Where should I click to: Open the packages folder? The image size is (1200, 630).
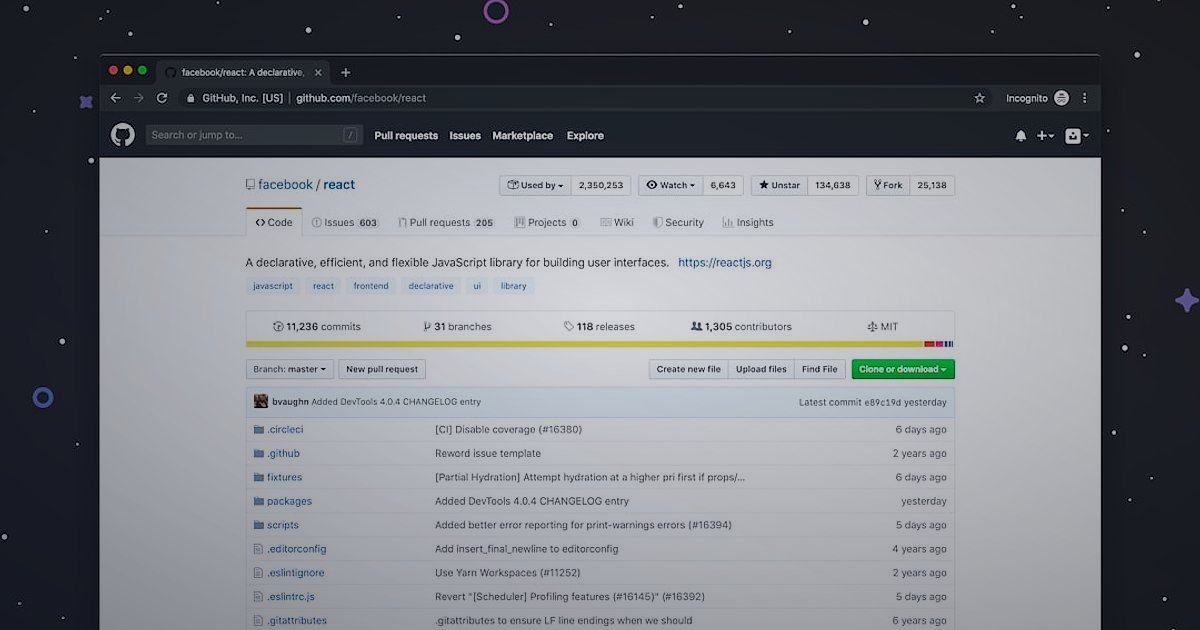point(289,501)
